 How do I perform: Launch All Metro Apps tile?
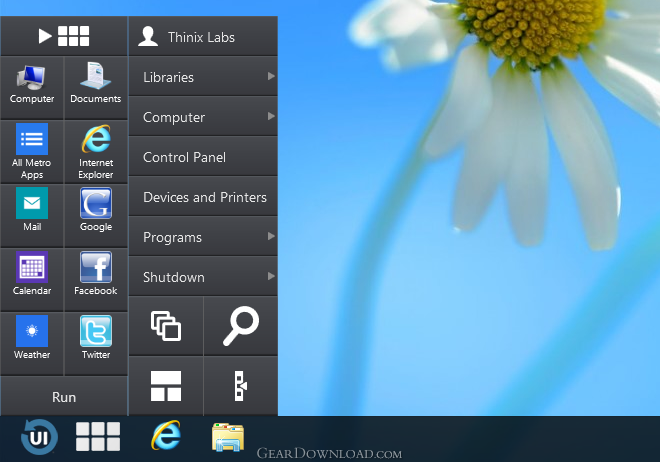point(32,151)
